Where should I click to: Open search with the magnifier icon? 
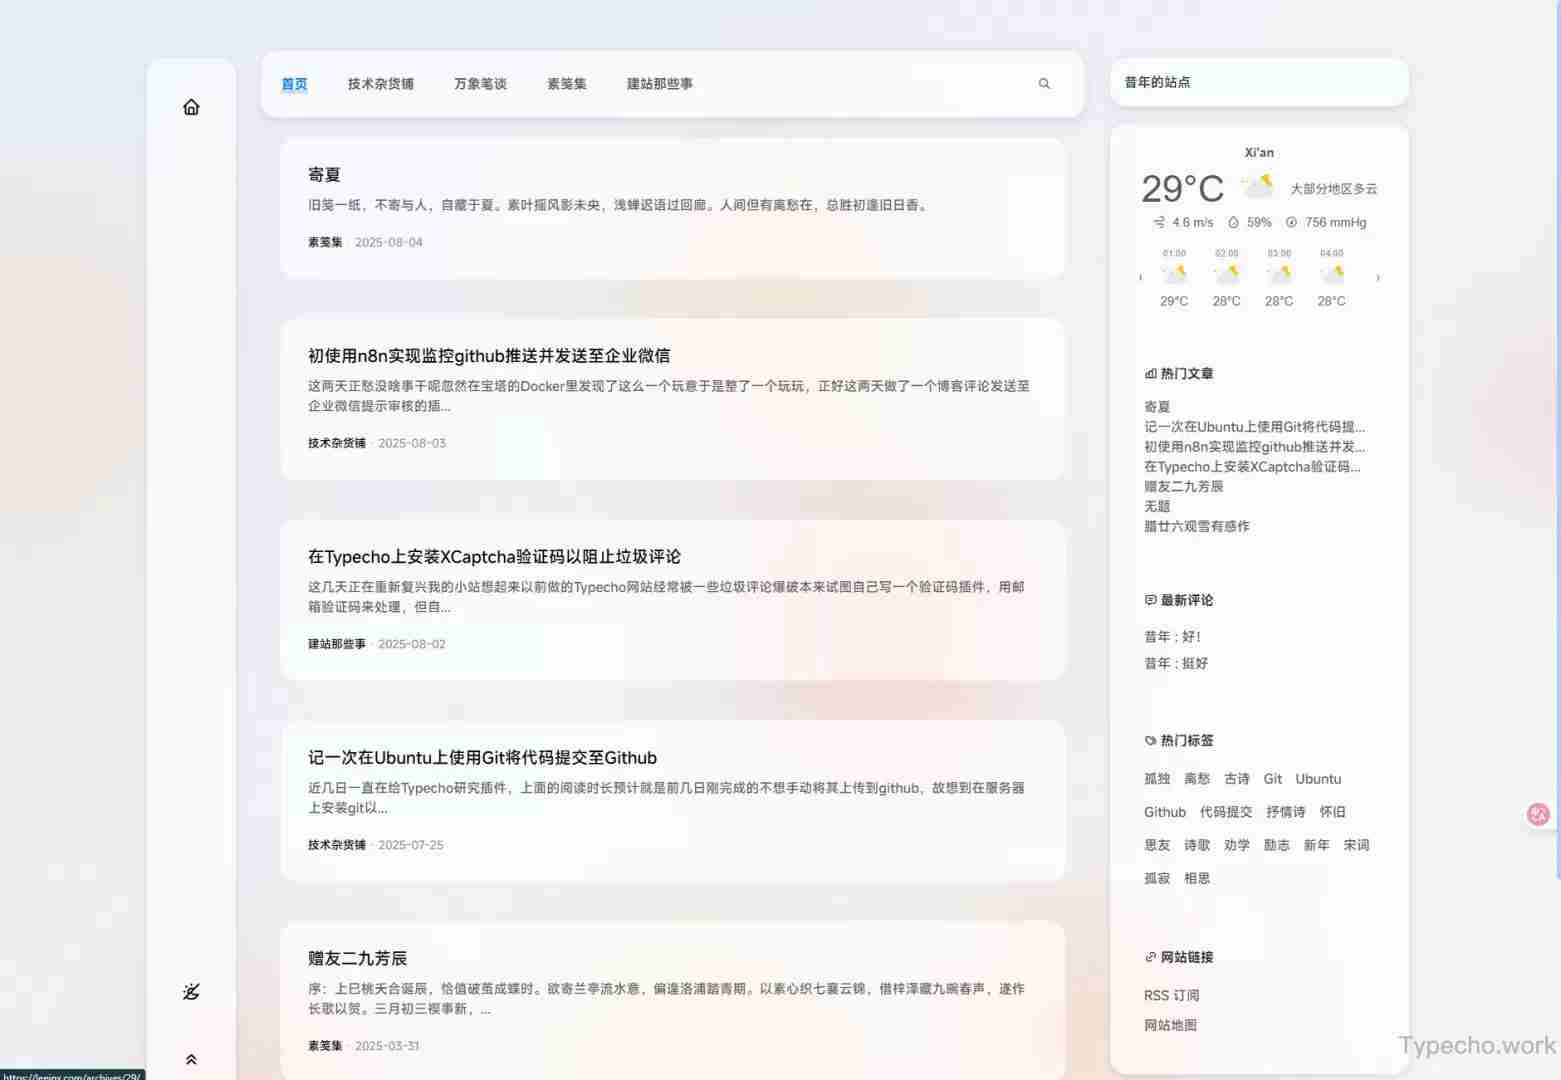[x=1044, y=84]
